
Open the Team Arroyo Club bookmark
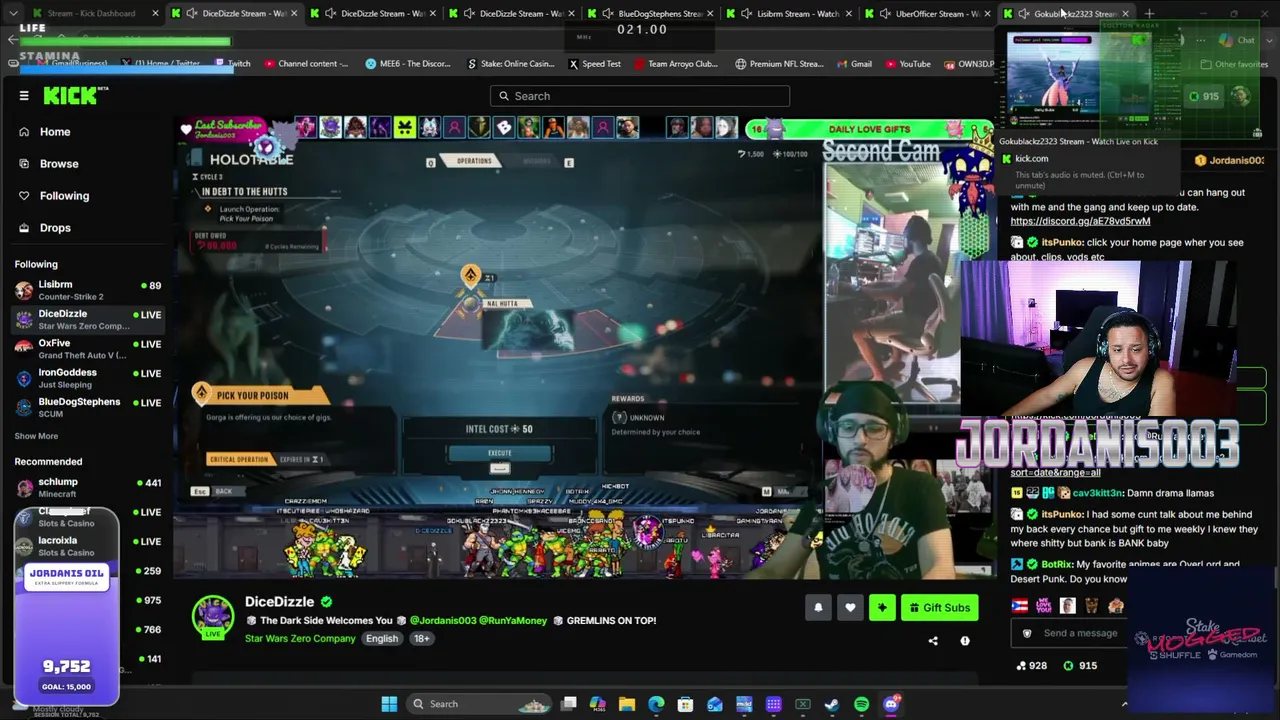click(675, 64)
